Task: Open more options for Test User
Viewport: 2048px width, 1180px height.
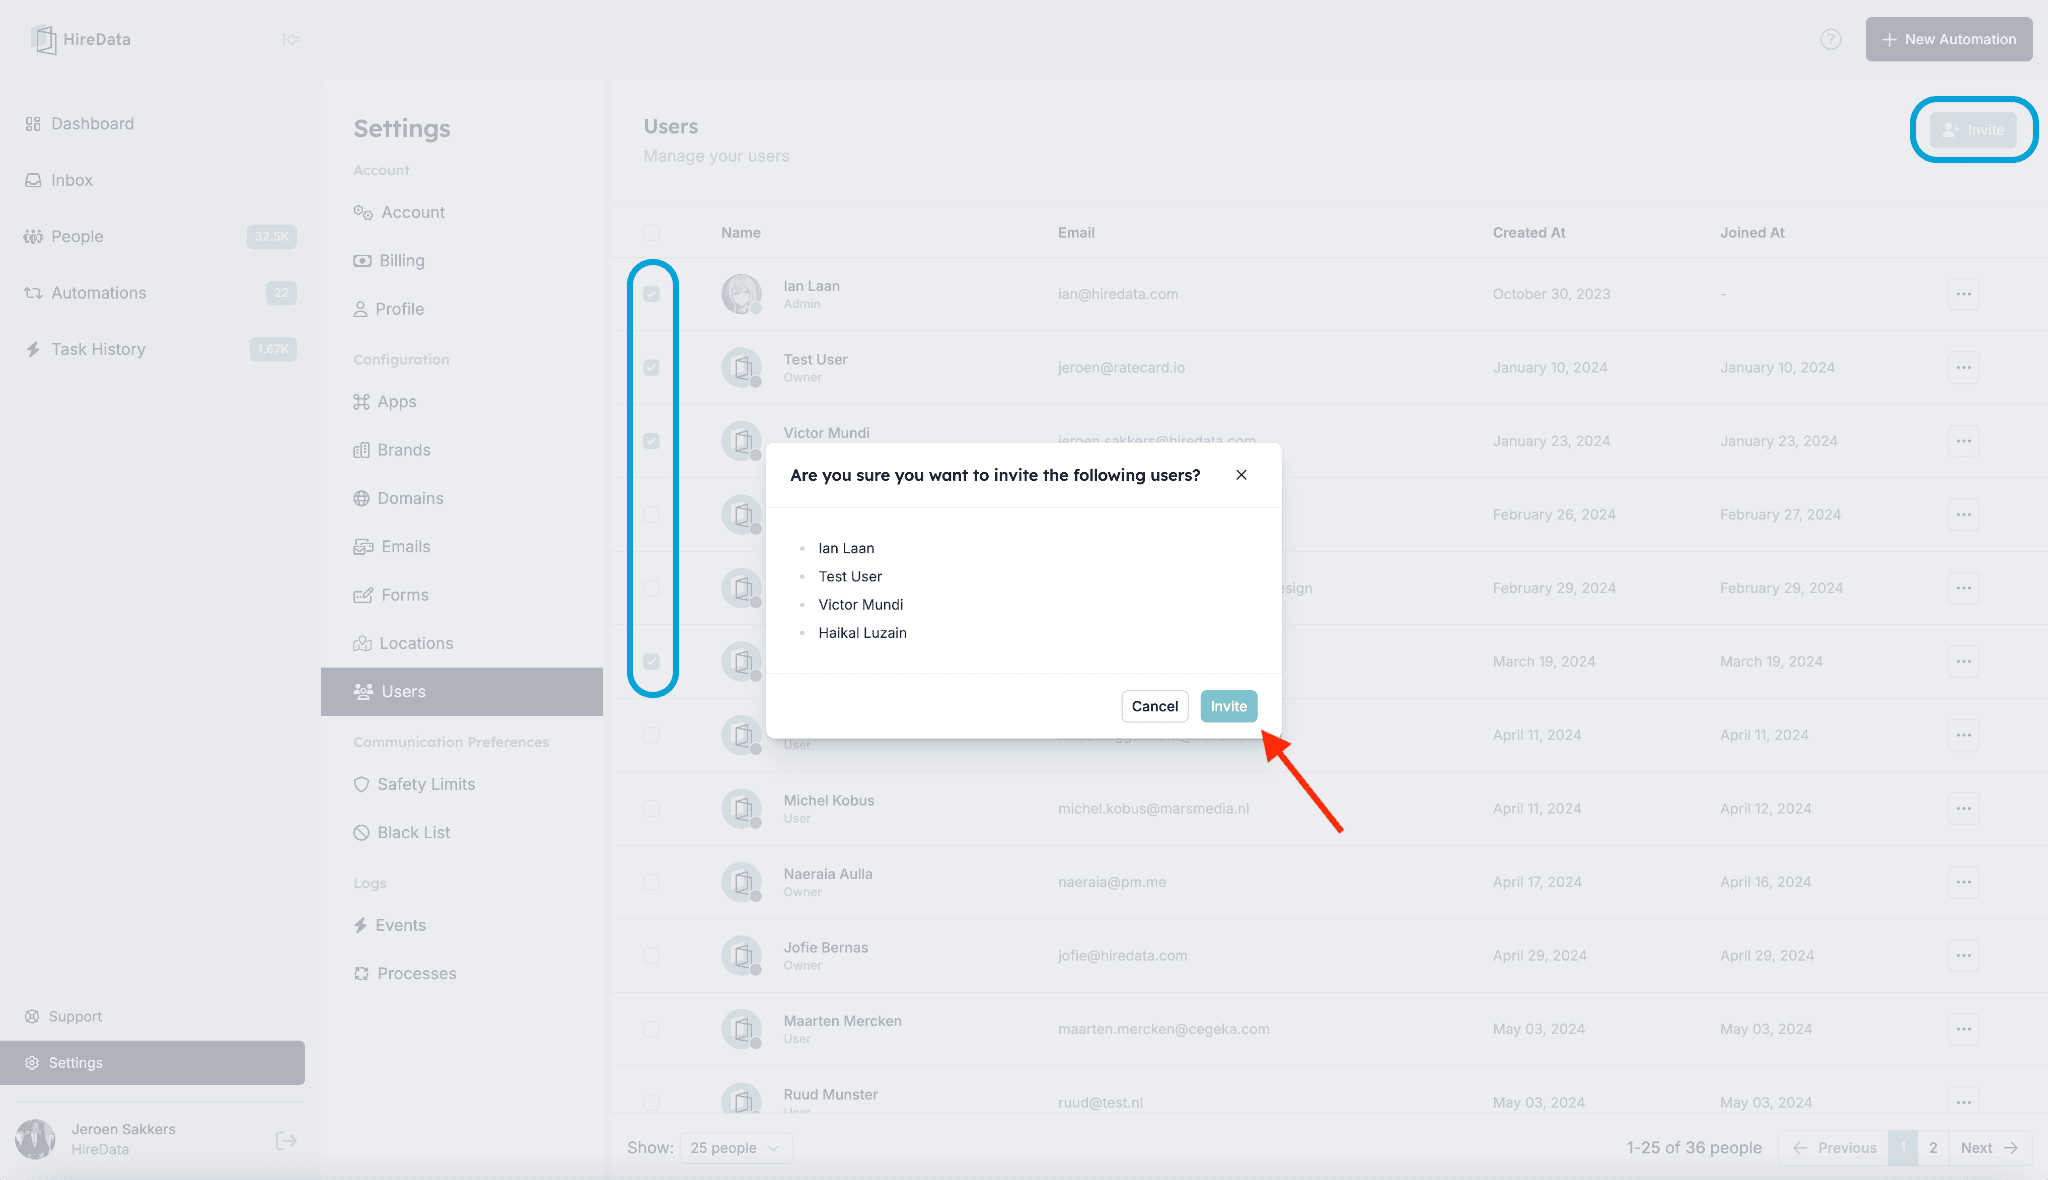Action: (x=1964, y=368)
